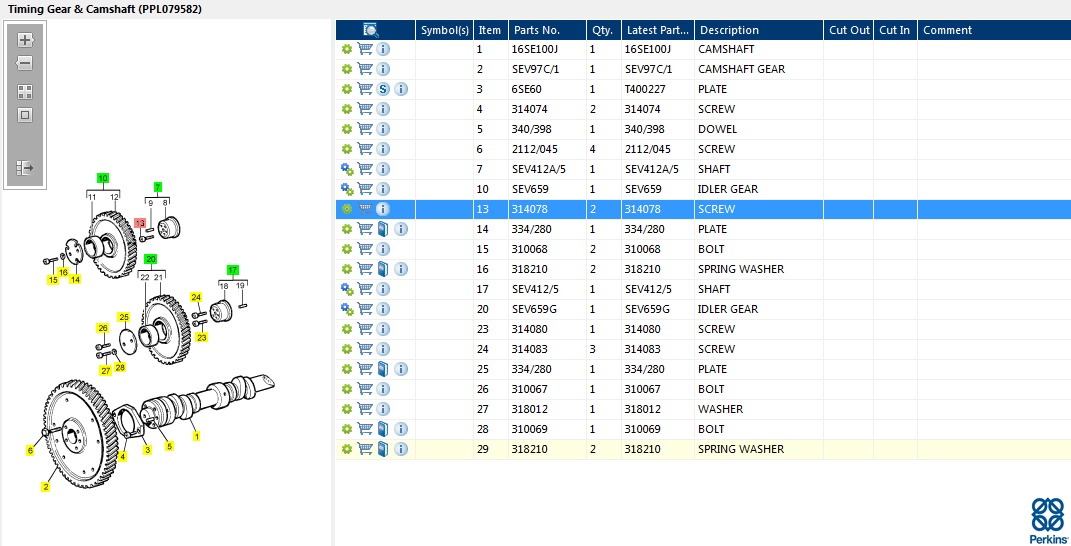The image size is (1071, 546).
Task: Select yellow callout 2 on diagram
Action: point(46,487)
